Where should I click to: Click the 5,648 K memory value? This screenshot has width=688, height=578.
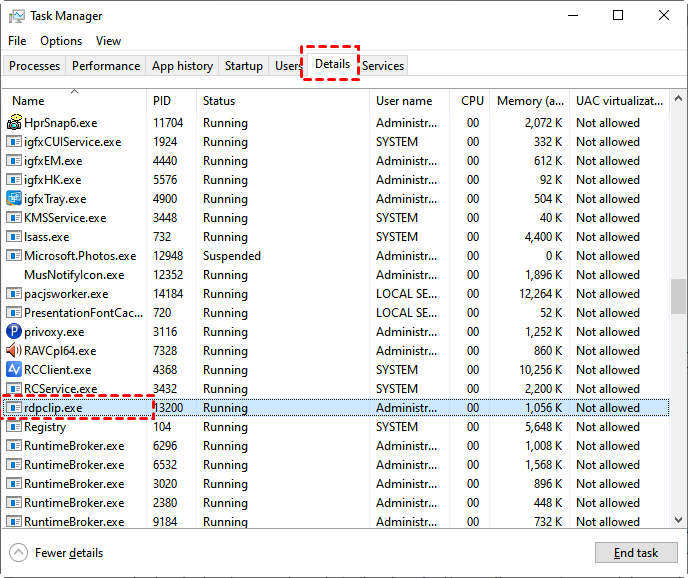[x=544, y=427]
